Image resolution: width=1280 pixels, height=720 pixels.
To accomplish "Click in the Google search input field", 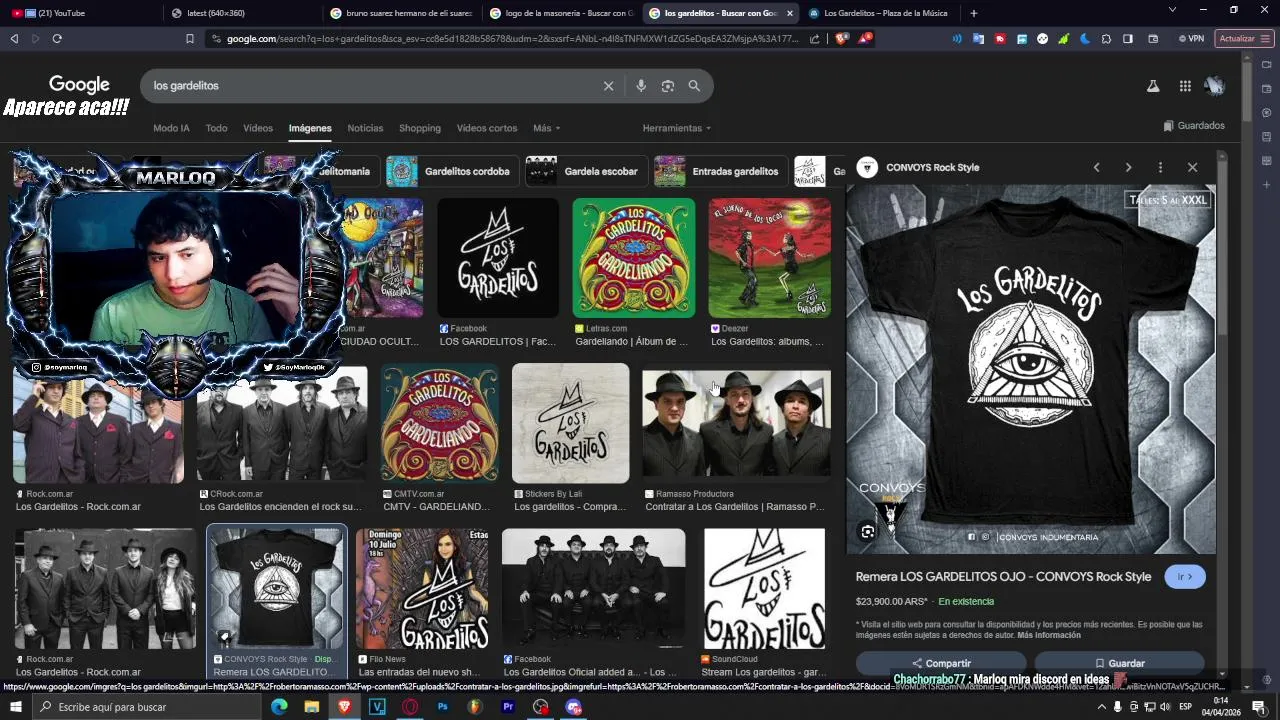I will coord(370,86).
